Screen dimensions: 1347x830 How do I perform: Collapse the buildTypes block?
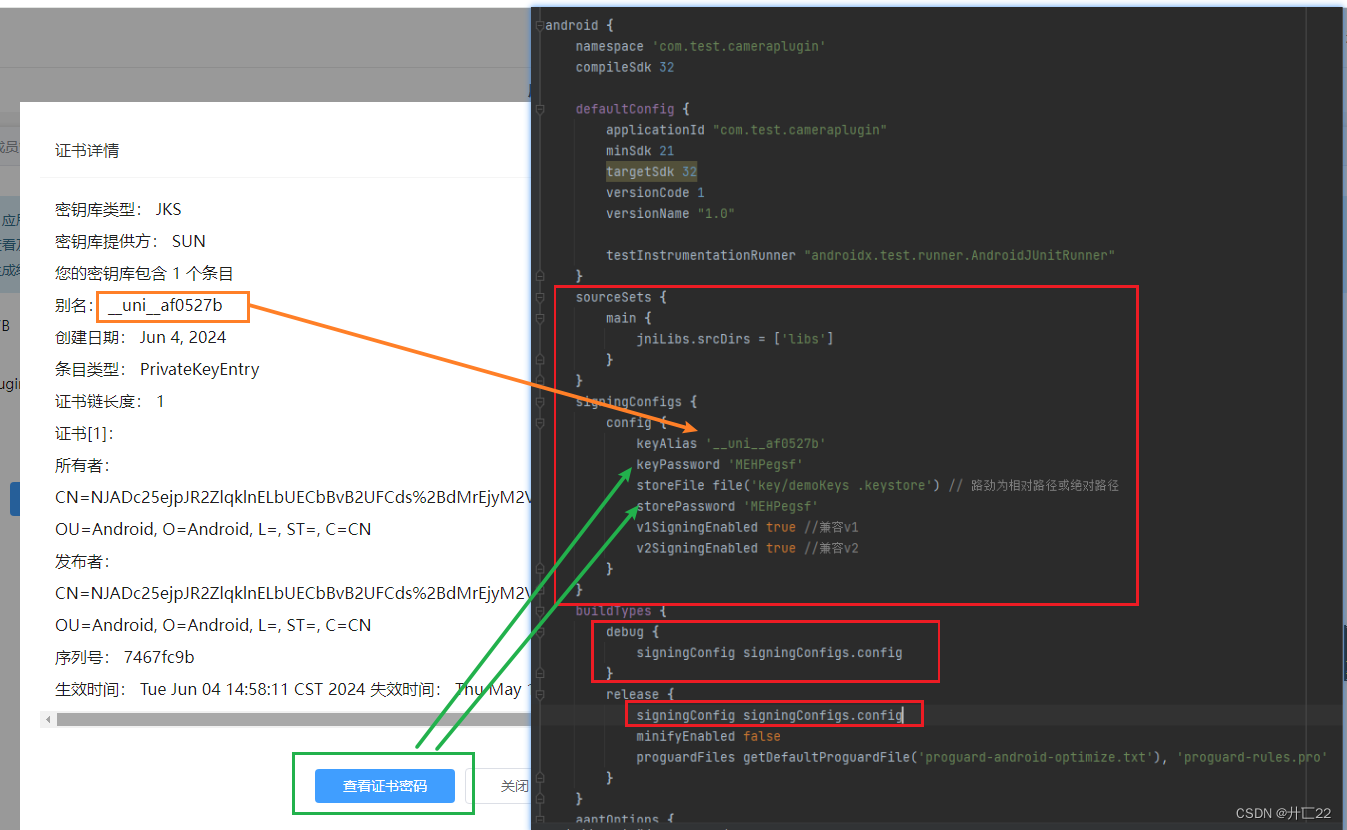click(540, 610)
